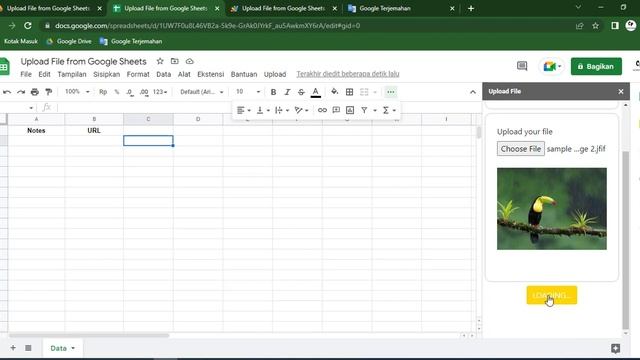
Task: Open the font size 10 dropdown
Action: point(248,92)
